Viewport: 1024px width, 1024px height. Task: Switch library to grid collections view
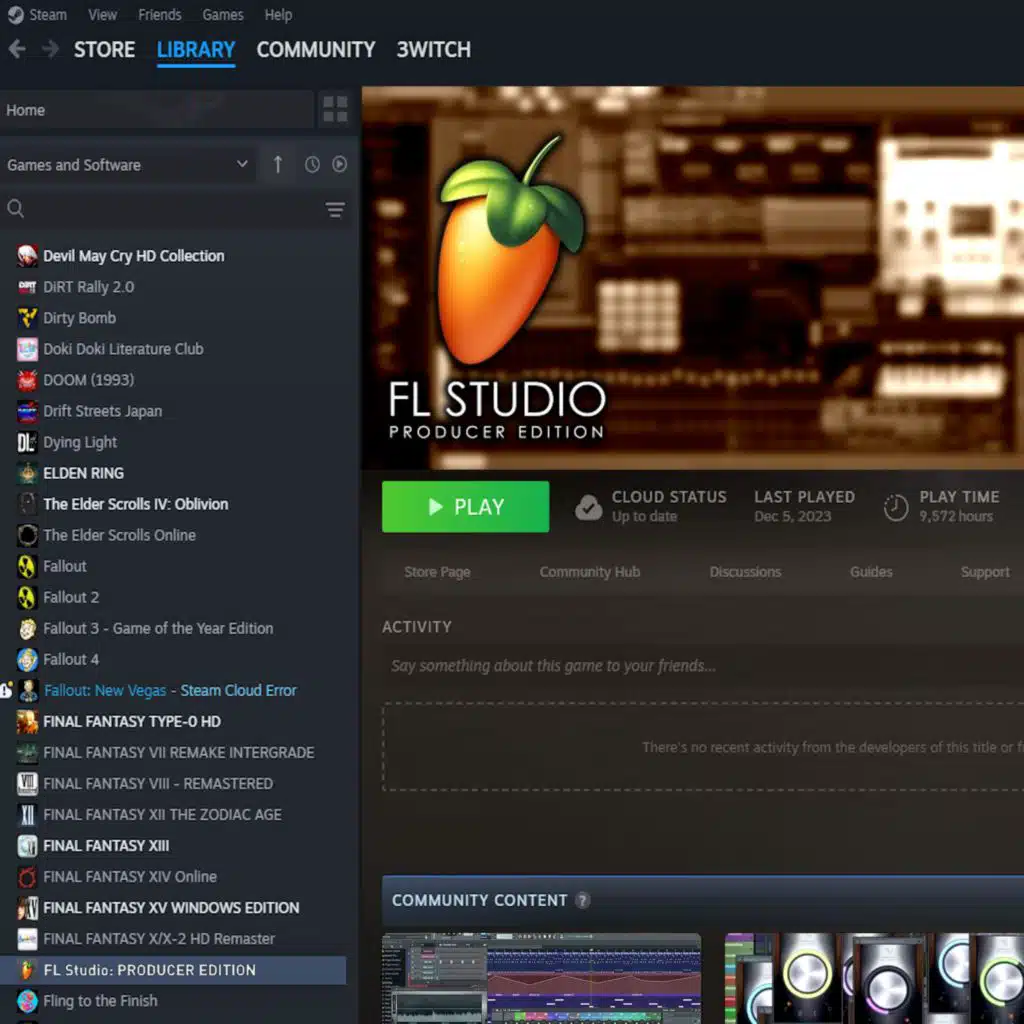(335, 109)
